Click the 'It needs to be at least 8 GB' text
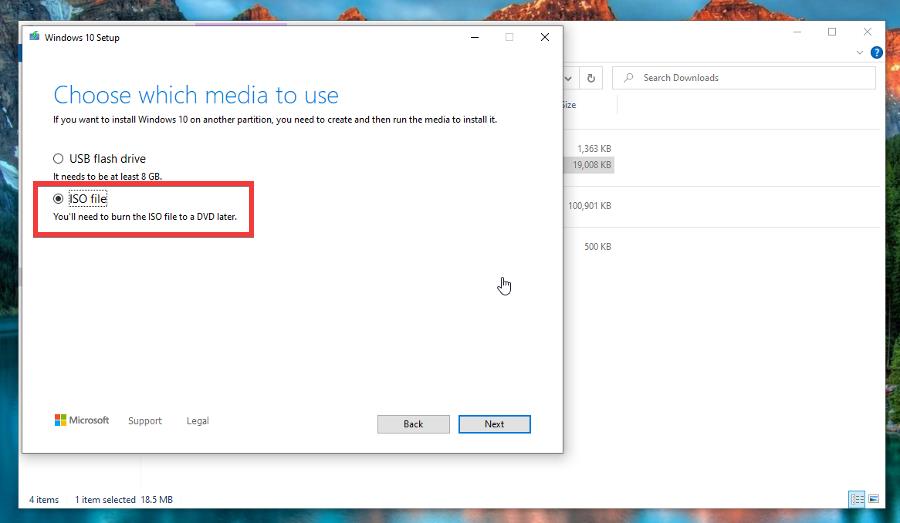Viewport: 900px width, 523px height. pyautogui.click(x=107, y=176)
